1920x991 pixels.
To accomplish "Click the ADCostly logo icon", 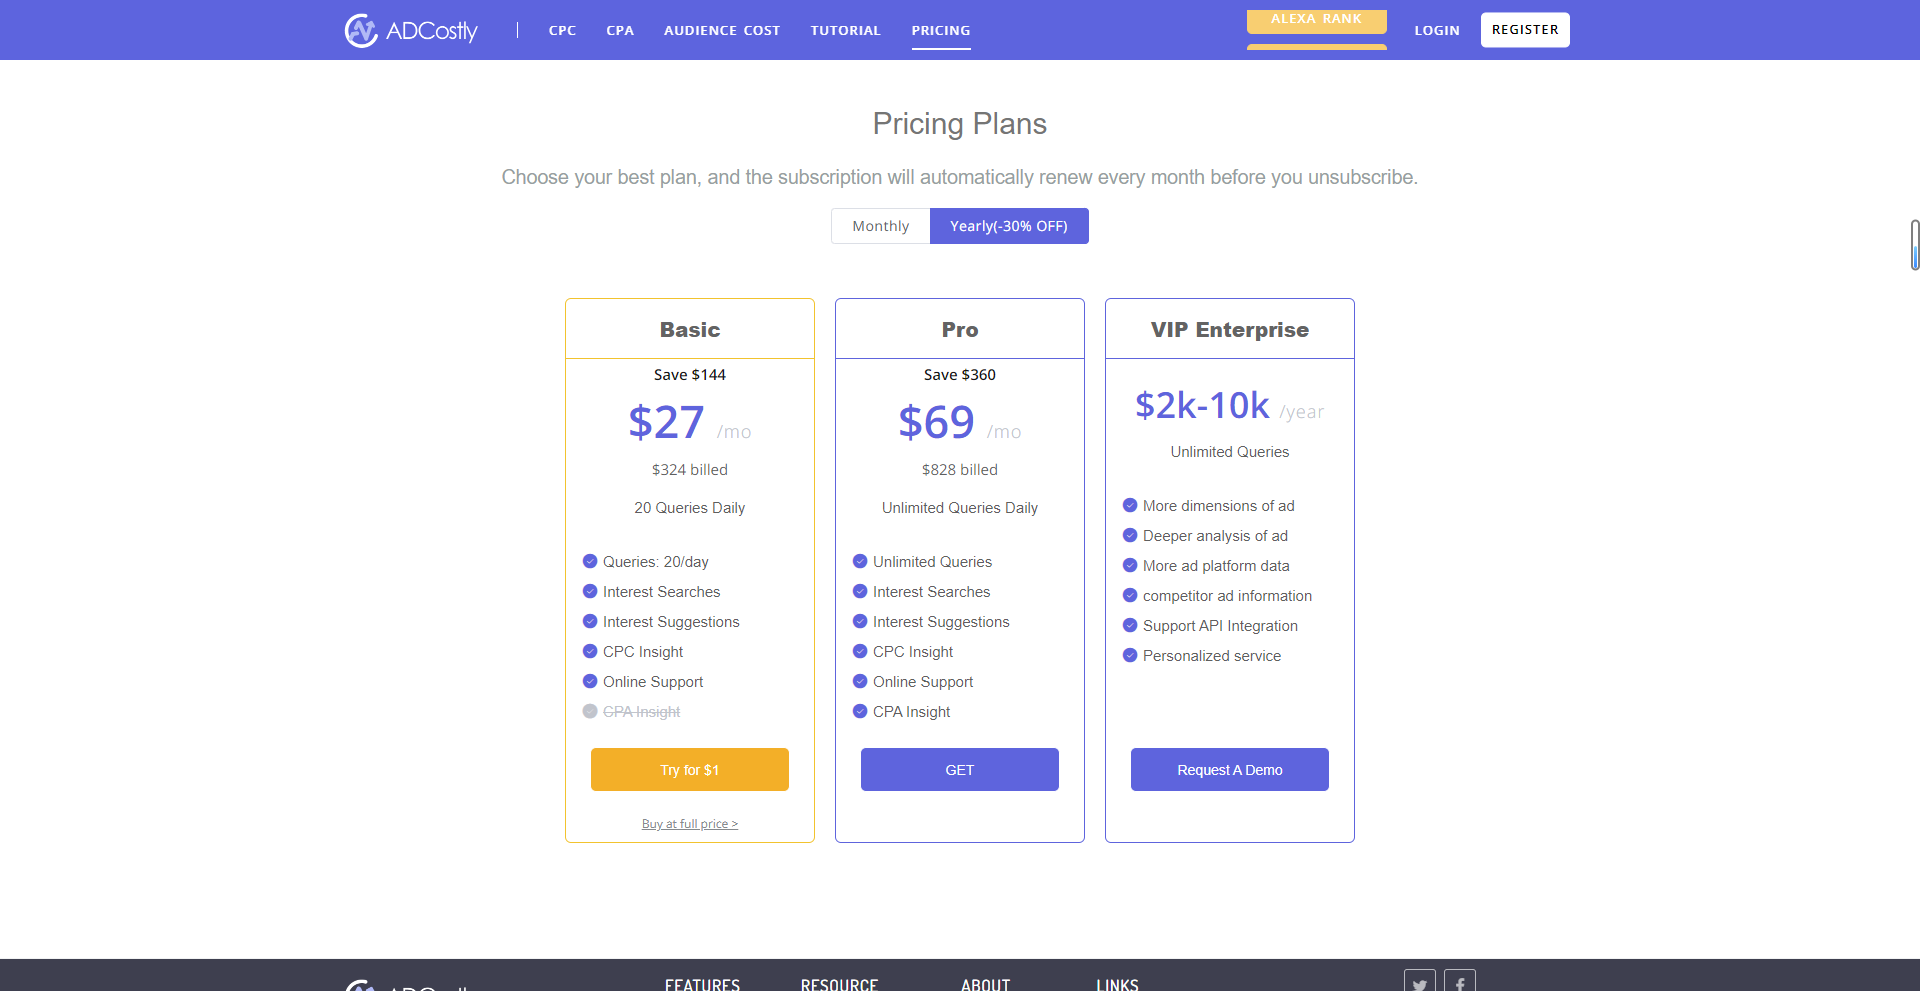I will (x=361, y=30).
